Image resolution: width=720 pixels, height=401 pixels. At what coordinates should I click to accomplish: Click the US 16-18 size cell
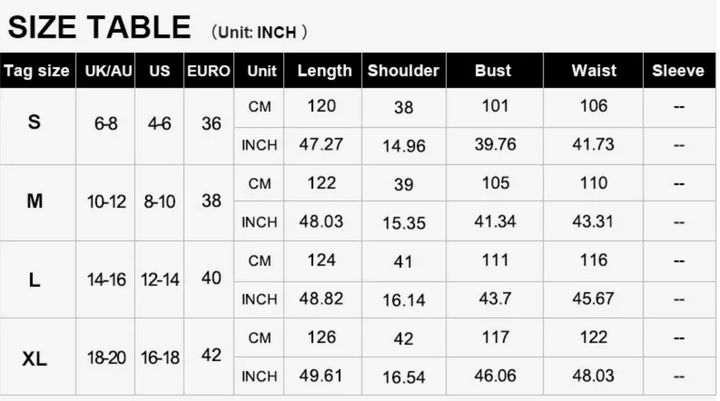click(160, 358)
